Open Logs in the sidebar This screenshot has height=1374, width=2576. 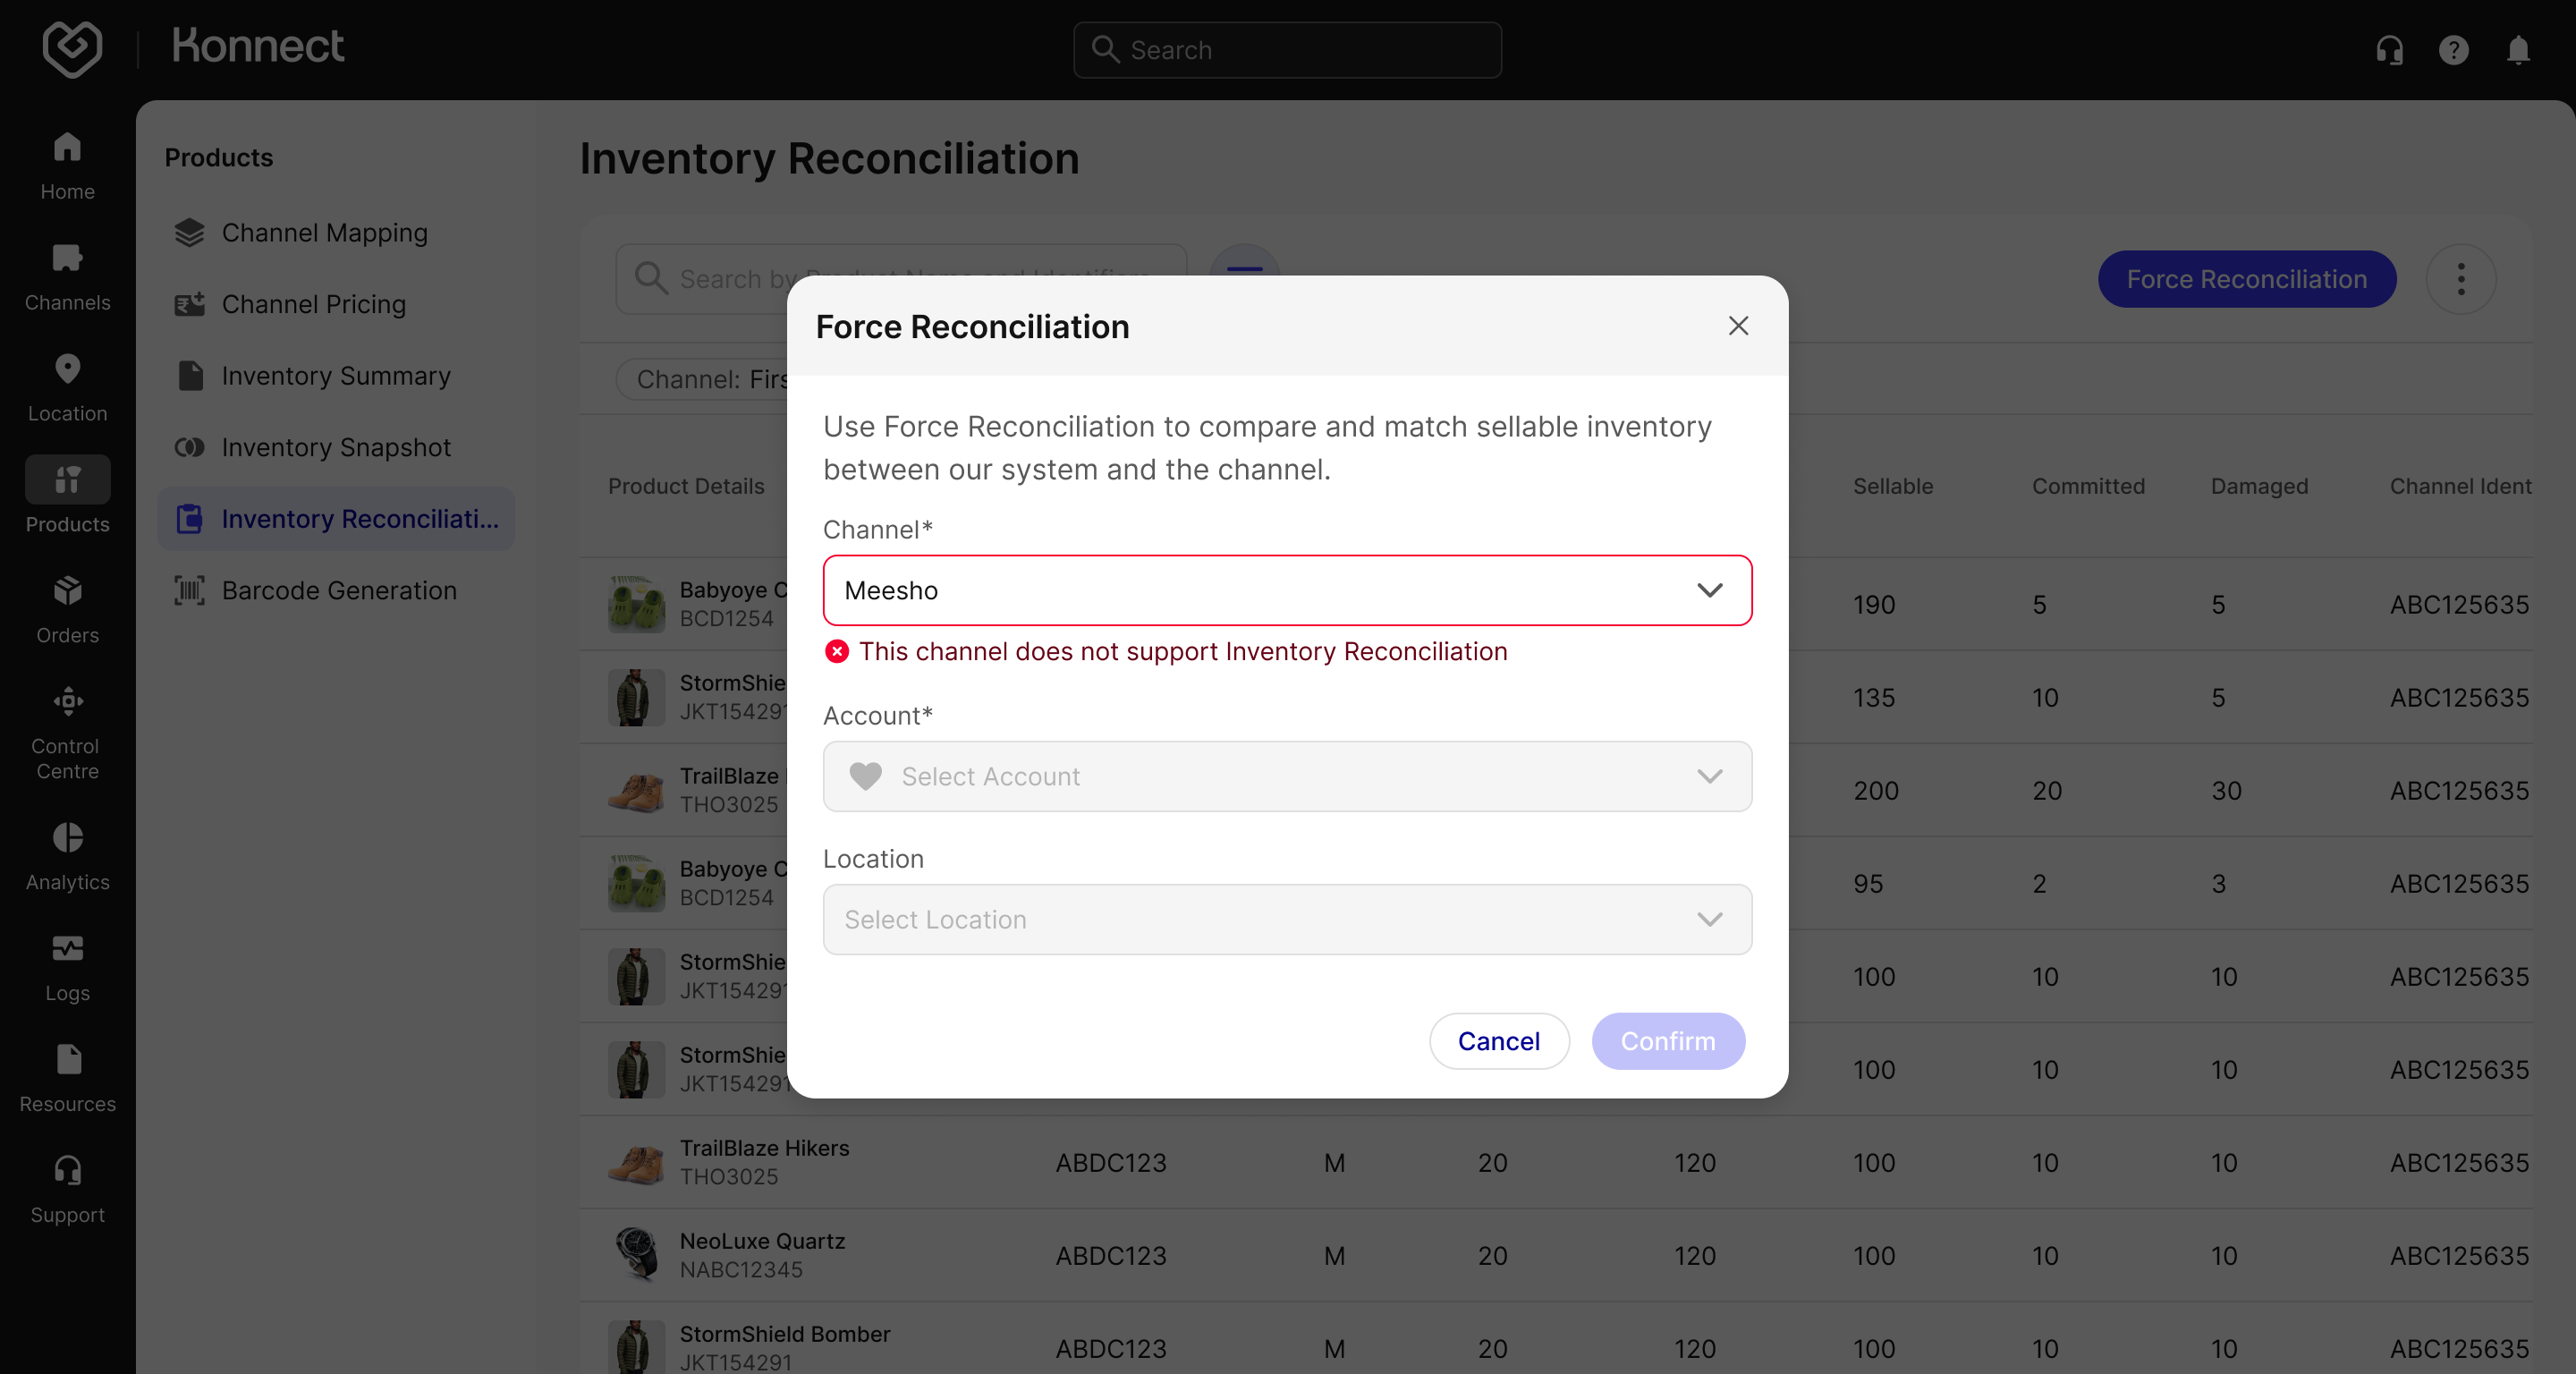coord(67,968)
